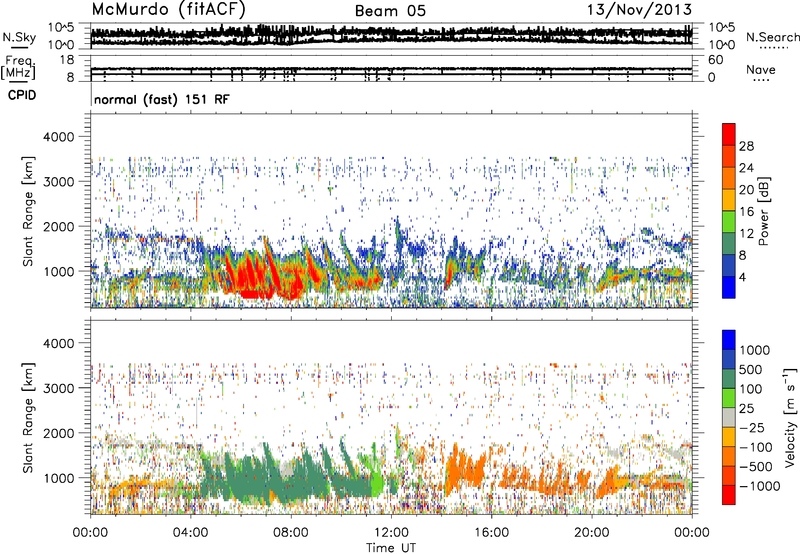The width and height of the screenshot is (800, 554).
Task: Click the 'Beam 05' label
Action: [x=390, y=11]
